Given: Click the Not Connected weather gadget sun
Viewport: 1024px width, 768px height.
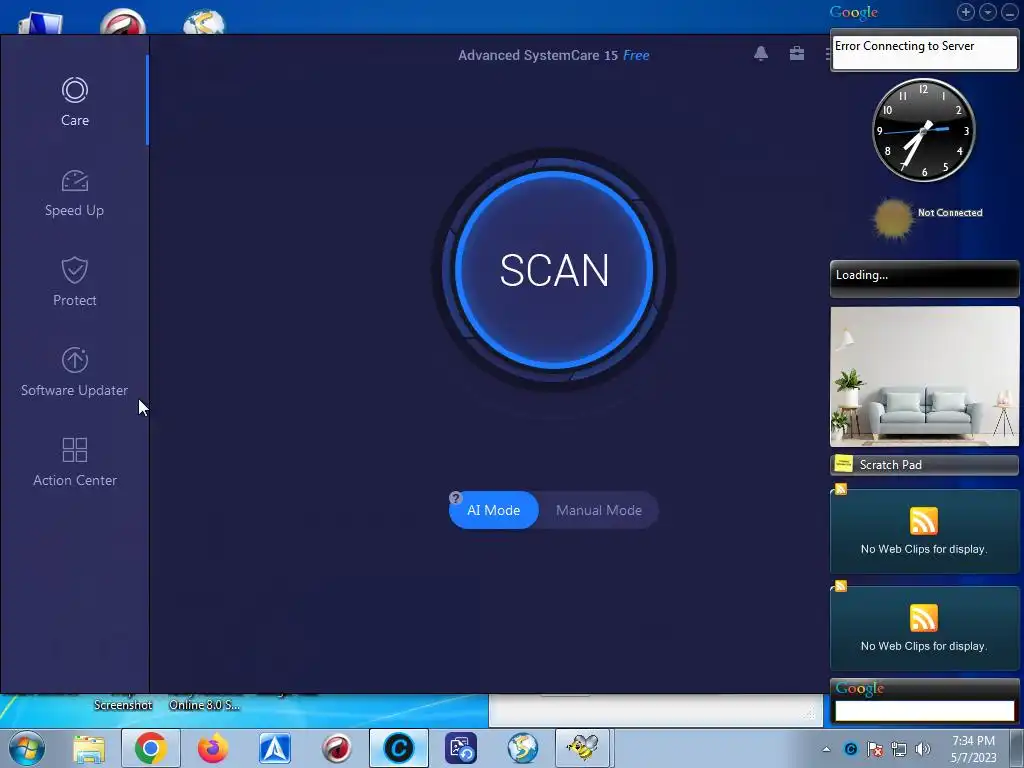Looking at the screenshot, I should click(892, 219).
